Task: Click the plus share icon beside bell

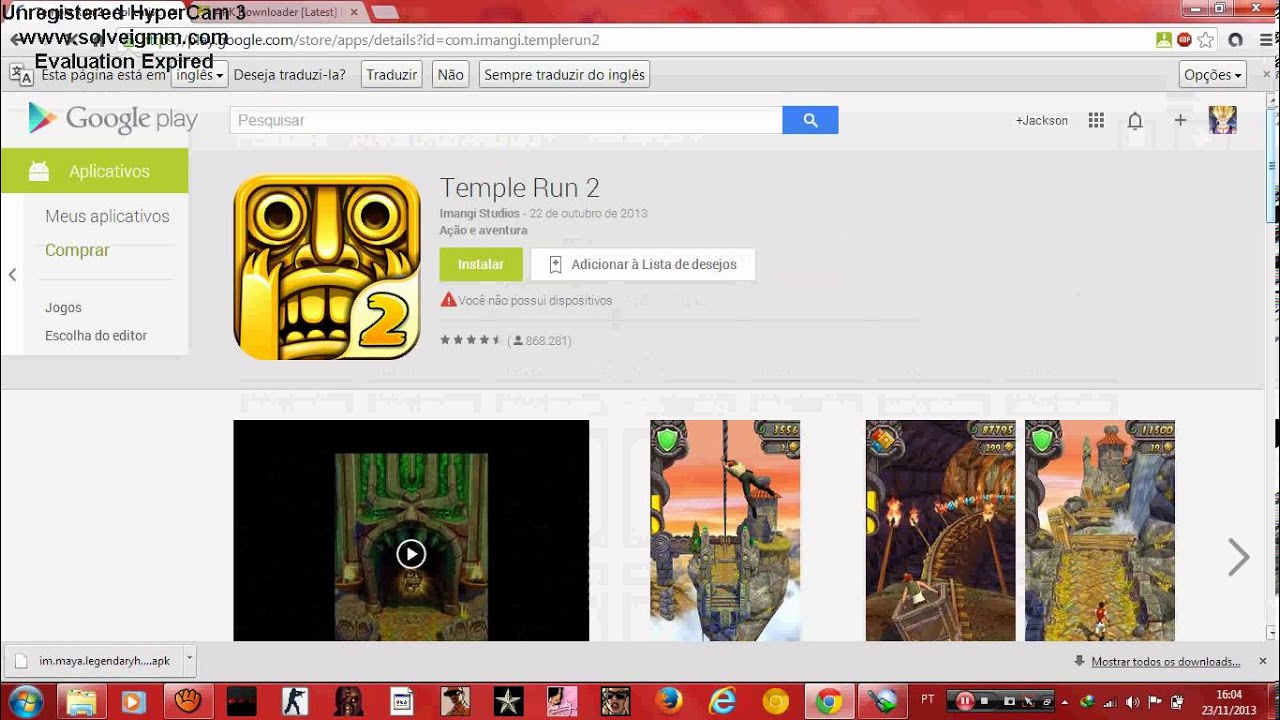Action: click(x=1180, y=120)
